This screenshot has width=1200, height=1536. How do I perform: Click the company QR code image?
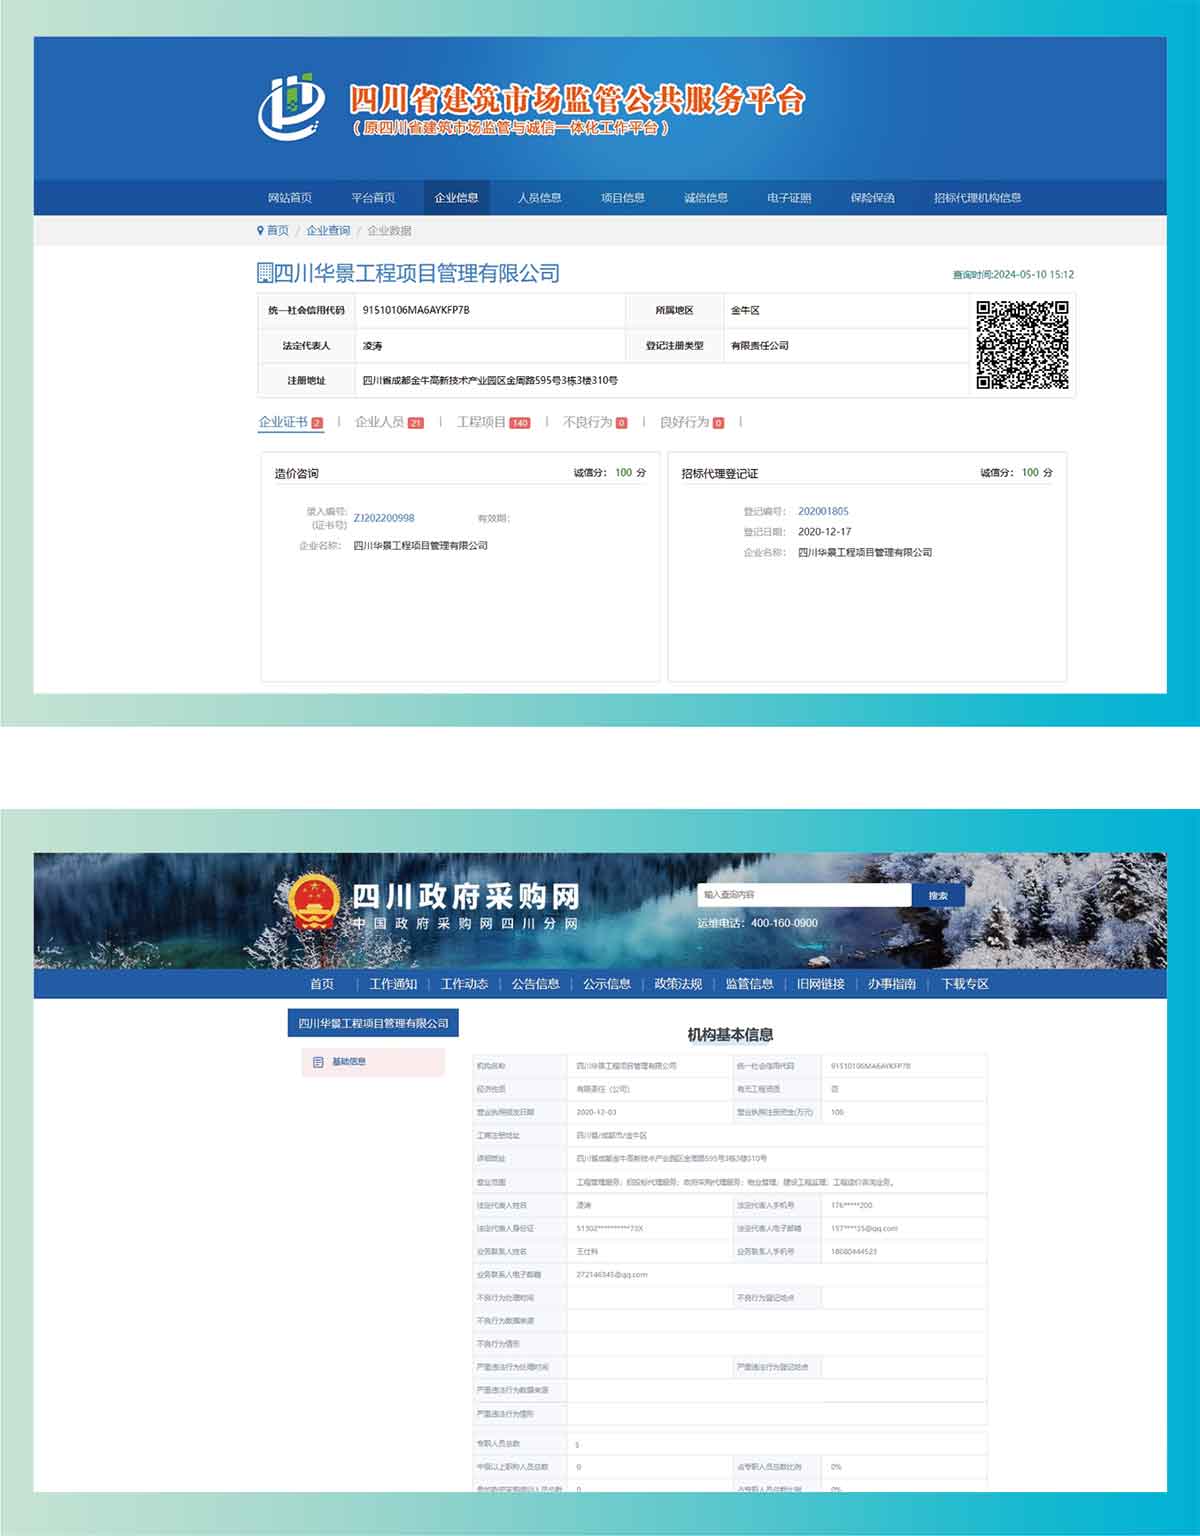[x=1022, y=345]
